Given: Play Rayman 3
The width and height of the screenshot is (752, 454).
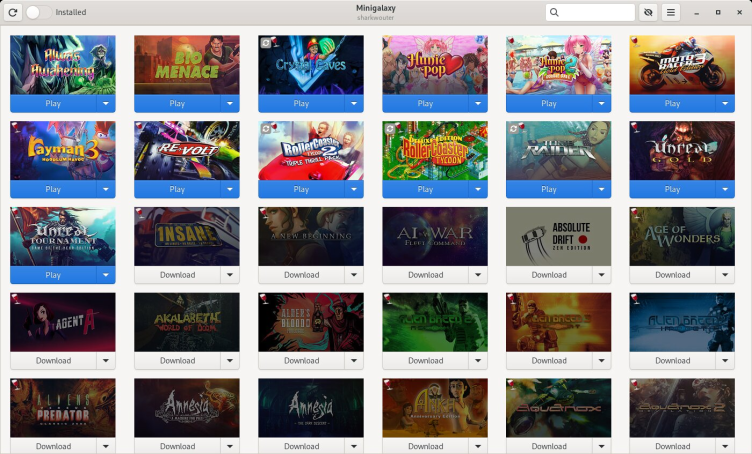Looking at the screenshot, I should [53, 189].
